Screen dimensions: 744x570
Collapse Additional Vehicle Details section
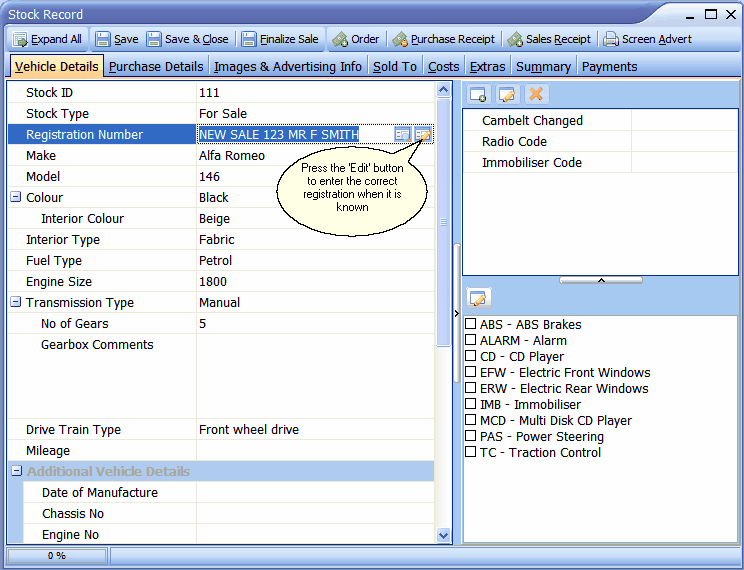17,471
